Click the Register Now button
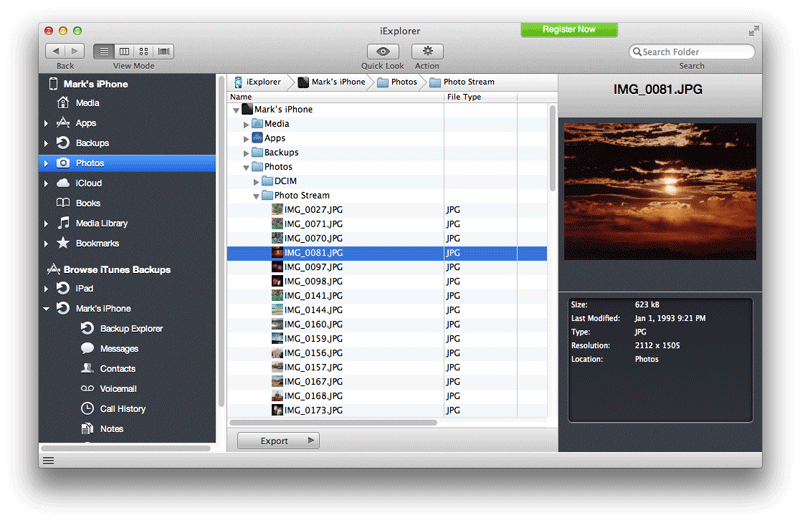 click(x=568, y=30)
